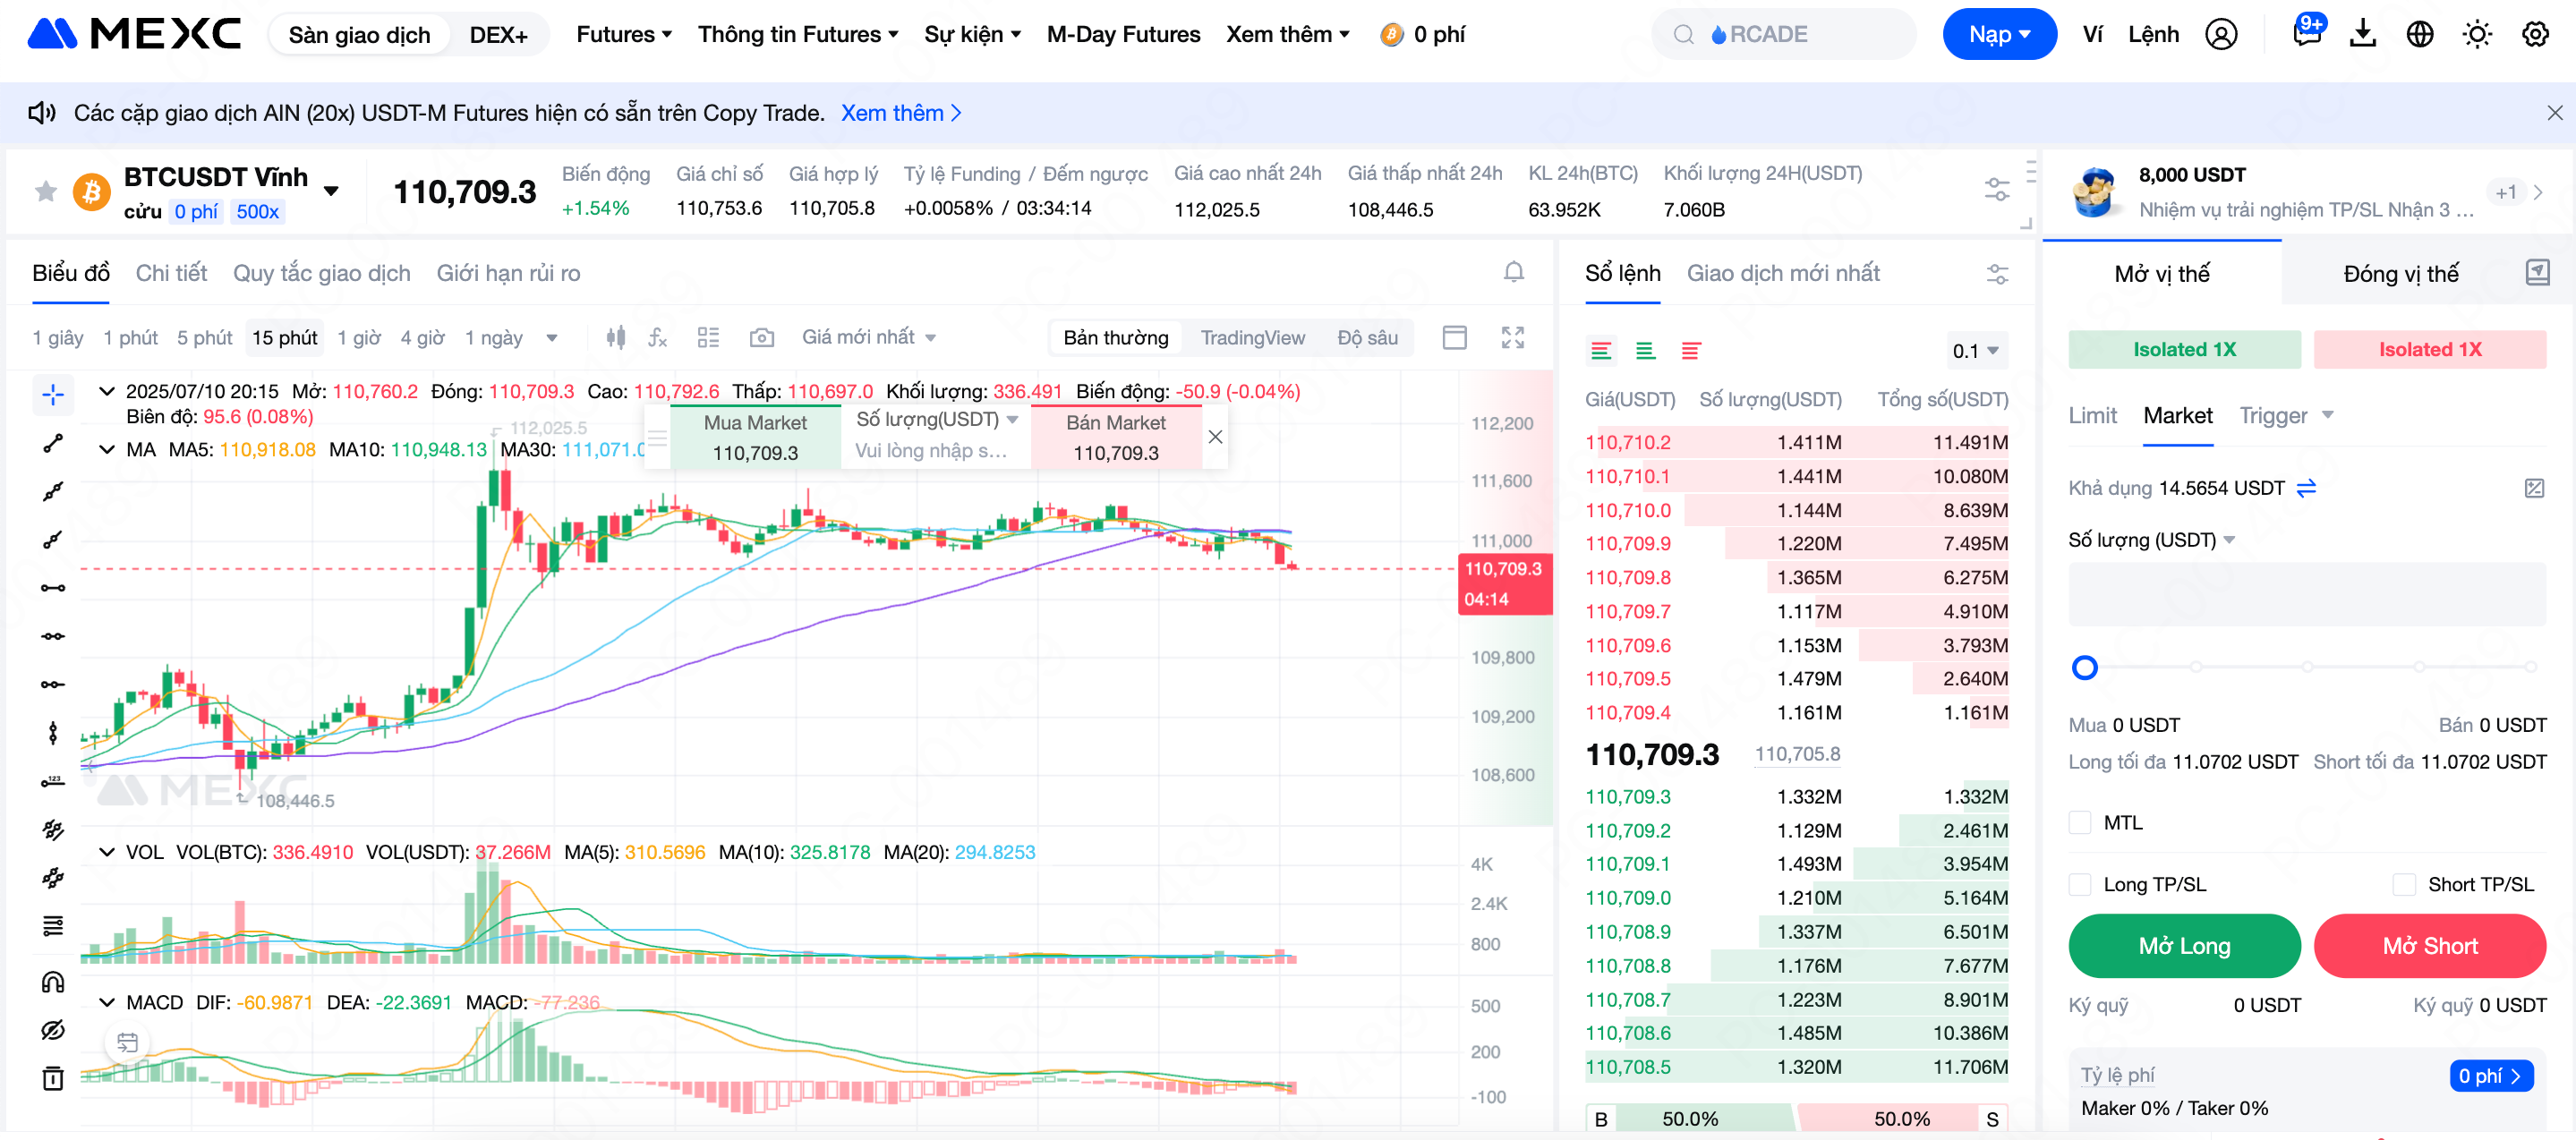Open the indicators fx icon
2576x1140 pixels.
[x=657, y=338]
